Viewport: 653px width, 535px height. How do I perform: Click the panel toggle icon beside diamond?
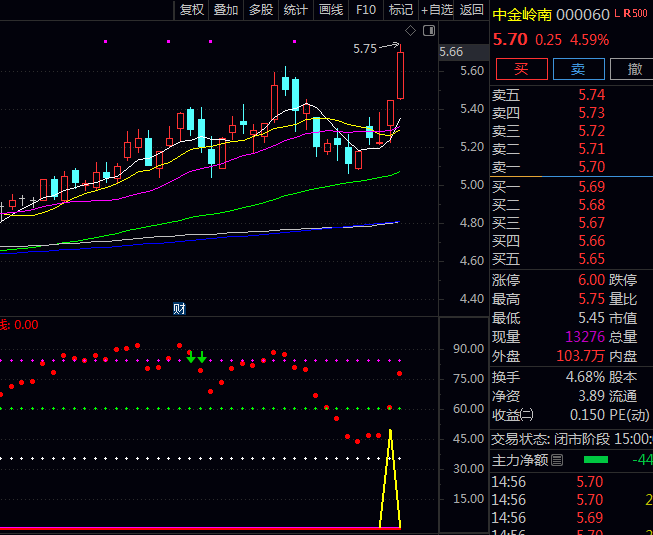429,31
